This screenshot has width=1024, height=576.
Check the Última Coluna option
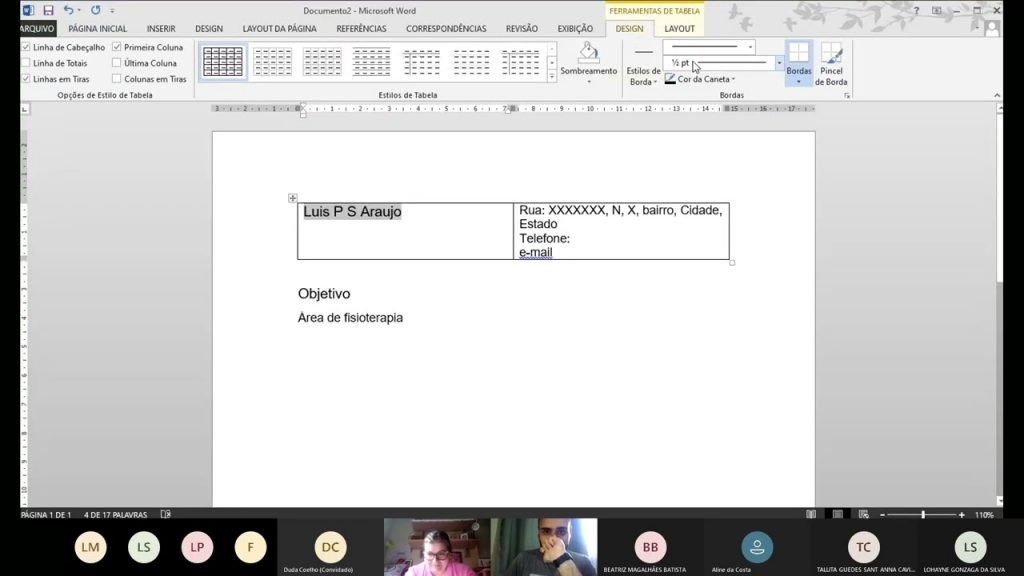click(x=117, y=63)
